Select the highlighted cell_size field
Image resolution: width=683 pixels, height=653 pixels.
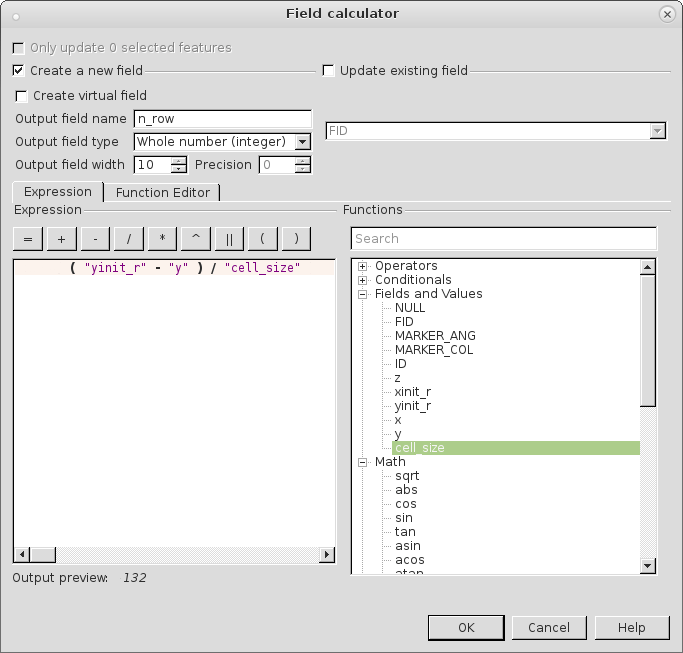click(516, 448)
